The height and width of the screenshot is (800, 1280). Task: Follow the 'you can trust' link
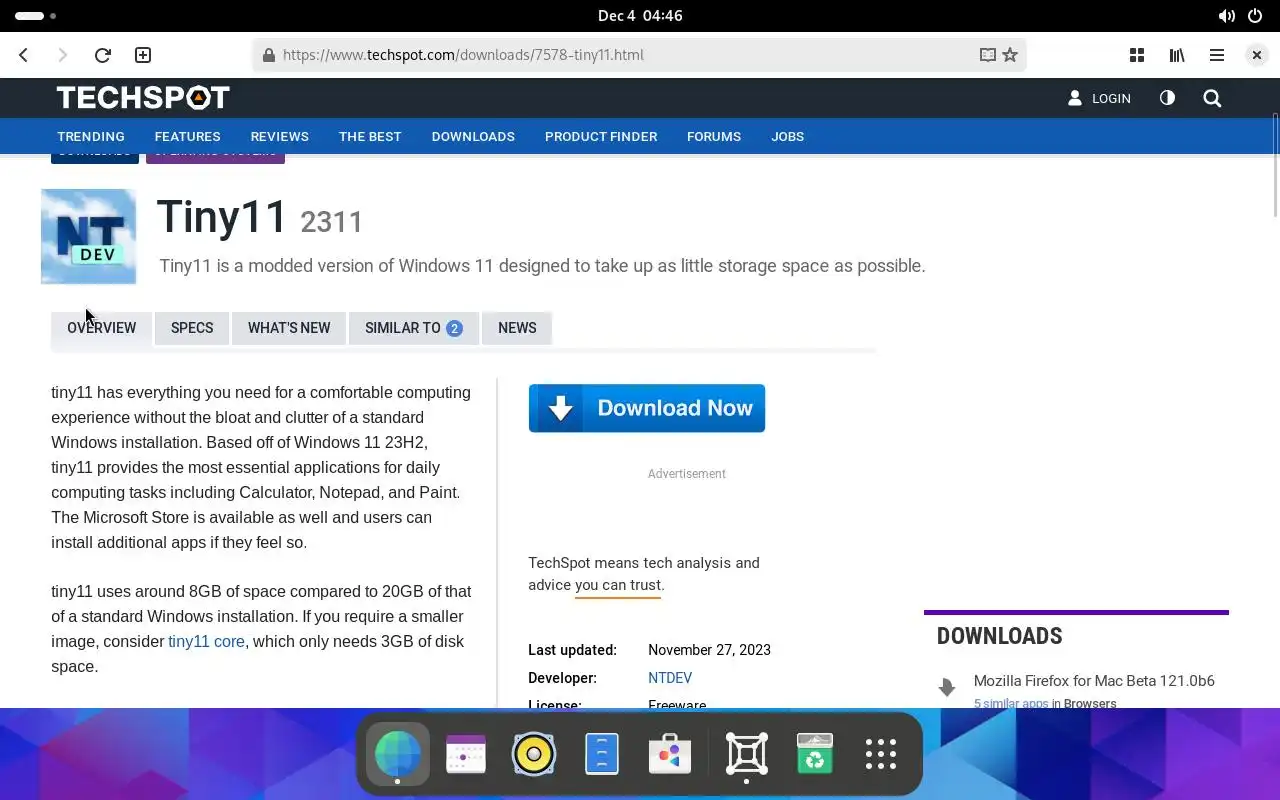[x=618, y=585]
